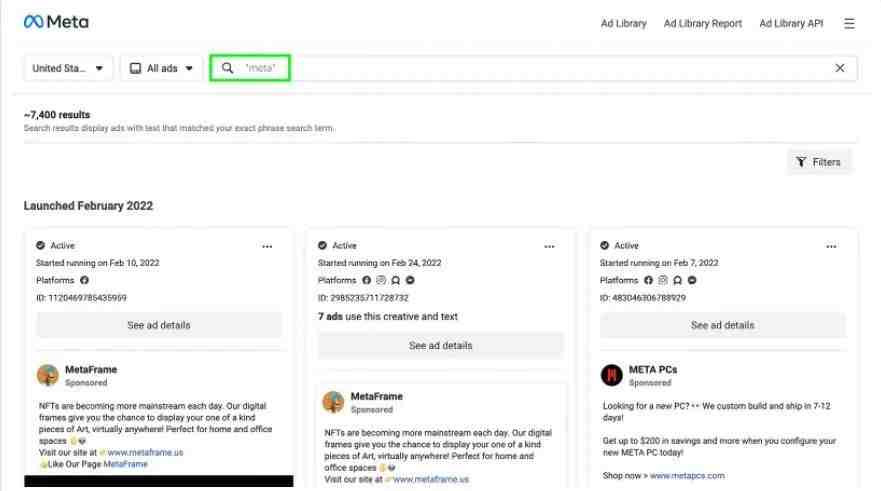881x491 pixels.
Task: Click the Launched February 2022 heading
Action: point(88,206)
